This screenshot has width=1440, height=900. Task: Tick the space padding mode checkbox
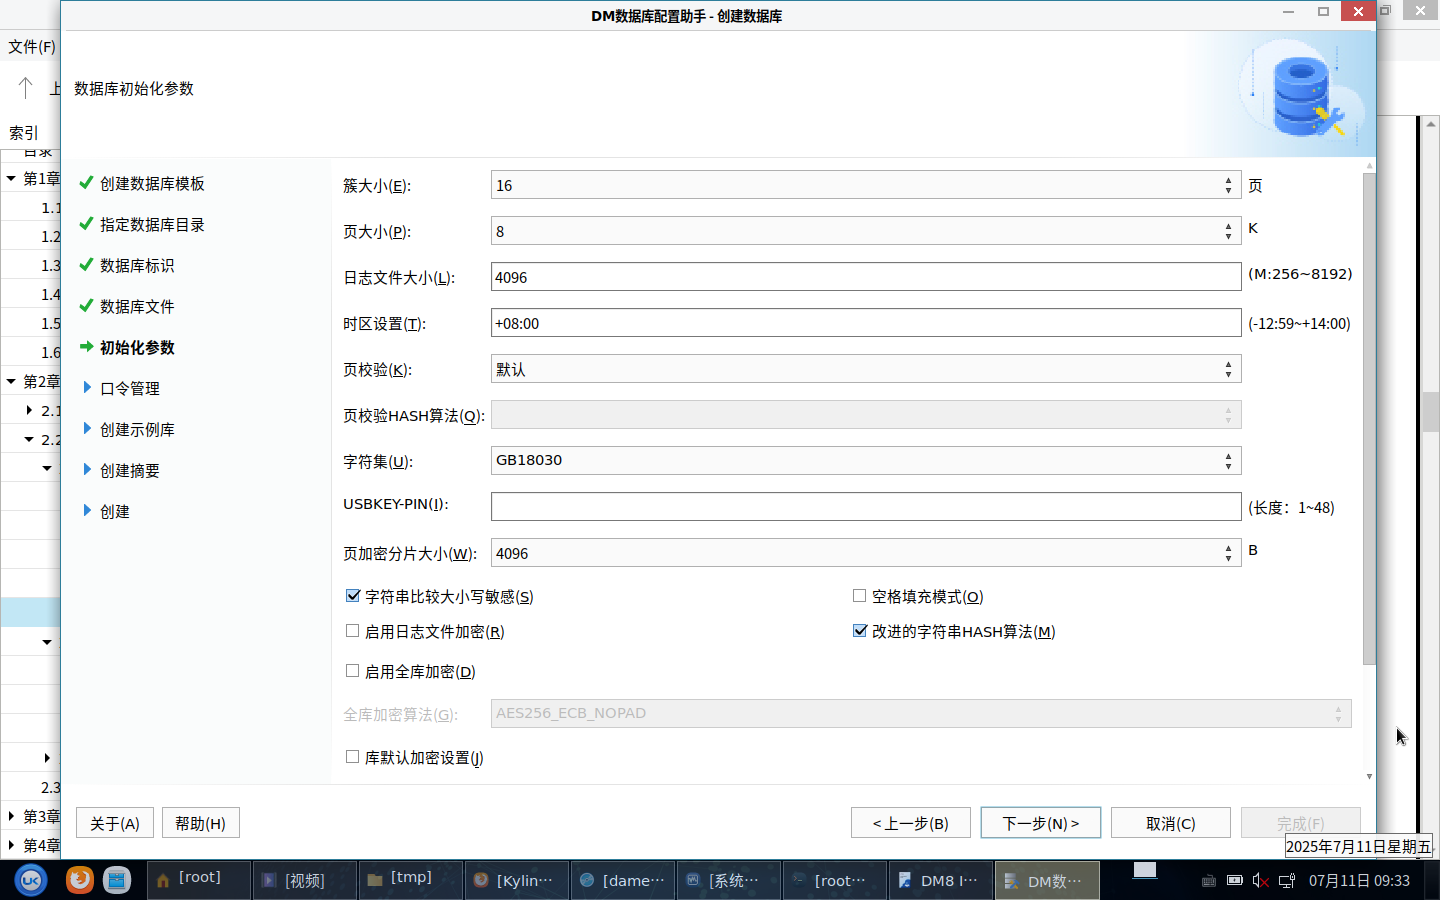(x=859, y=596)
